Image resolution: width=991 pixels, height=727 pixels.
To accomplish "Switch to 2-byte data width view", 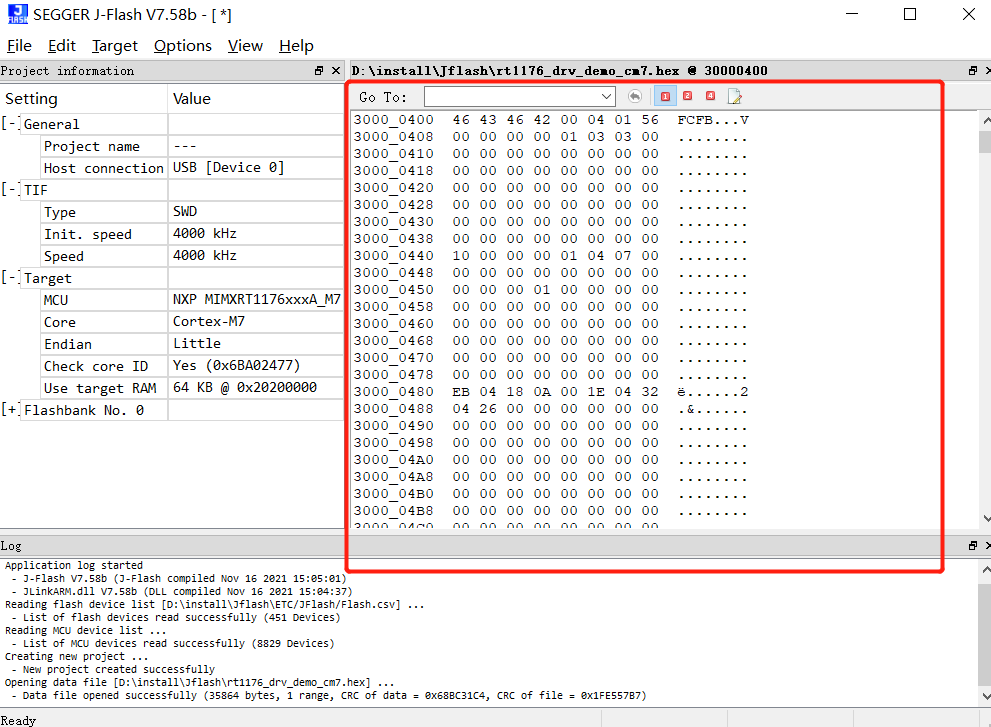I will (x=688, y=97).
